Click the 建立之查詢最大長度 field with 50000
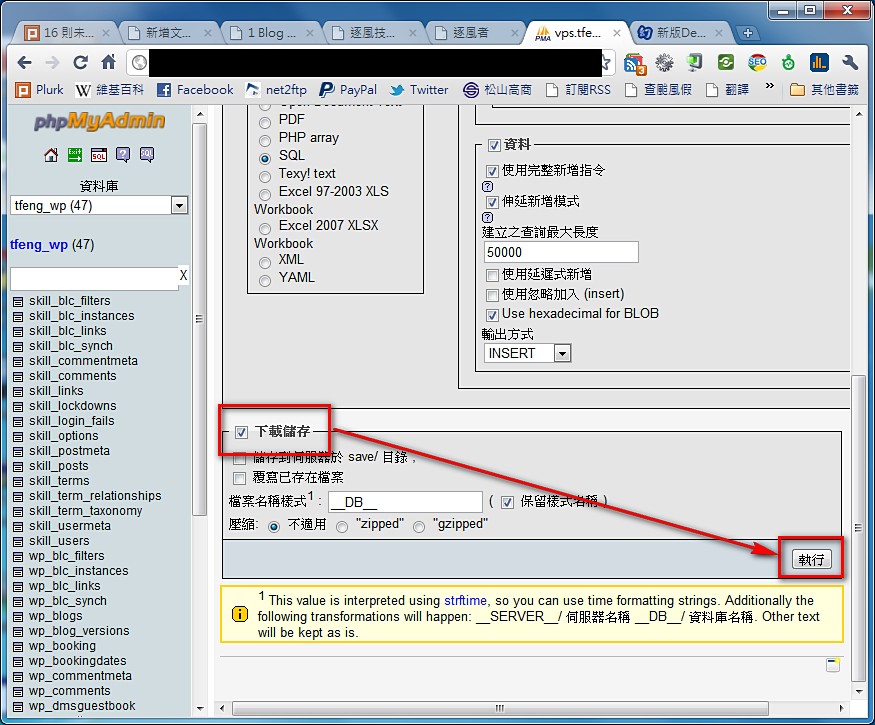Viewport: 875px width, 725px height. [x=561, y=252]
